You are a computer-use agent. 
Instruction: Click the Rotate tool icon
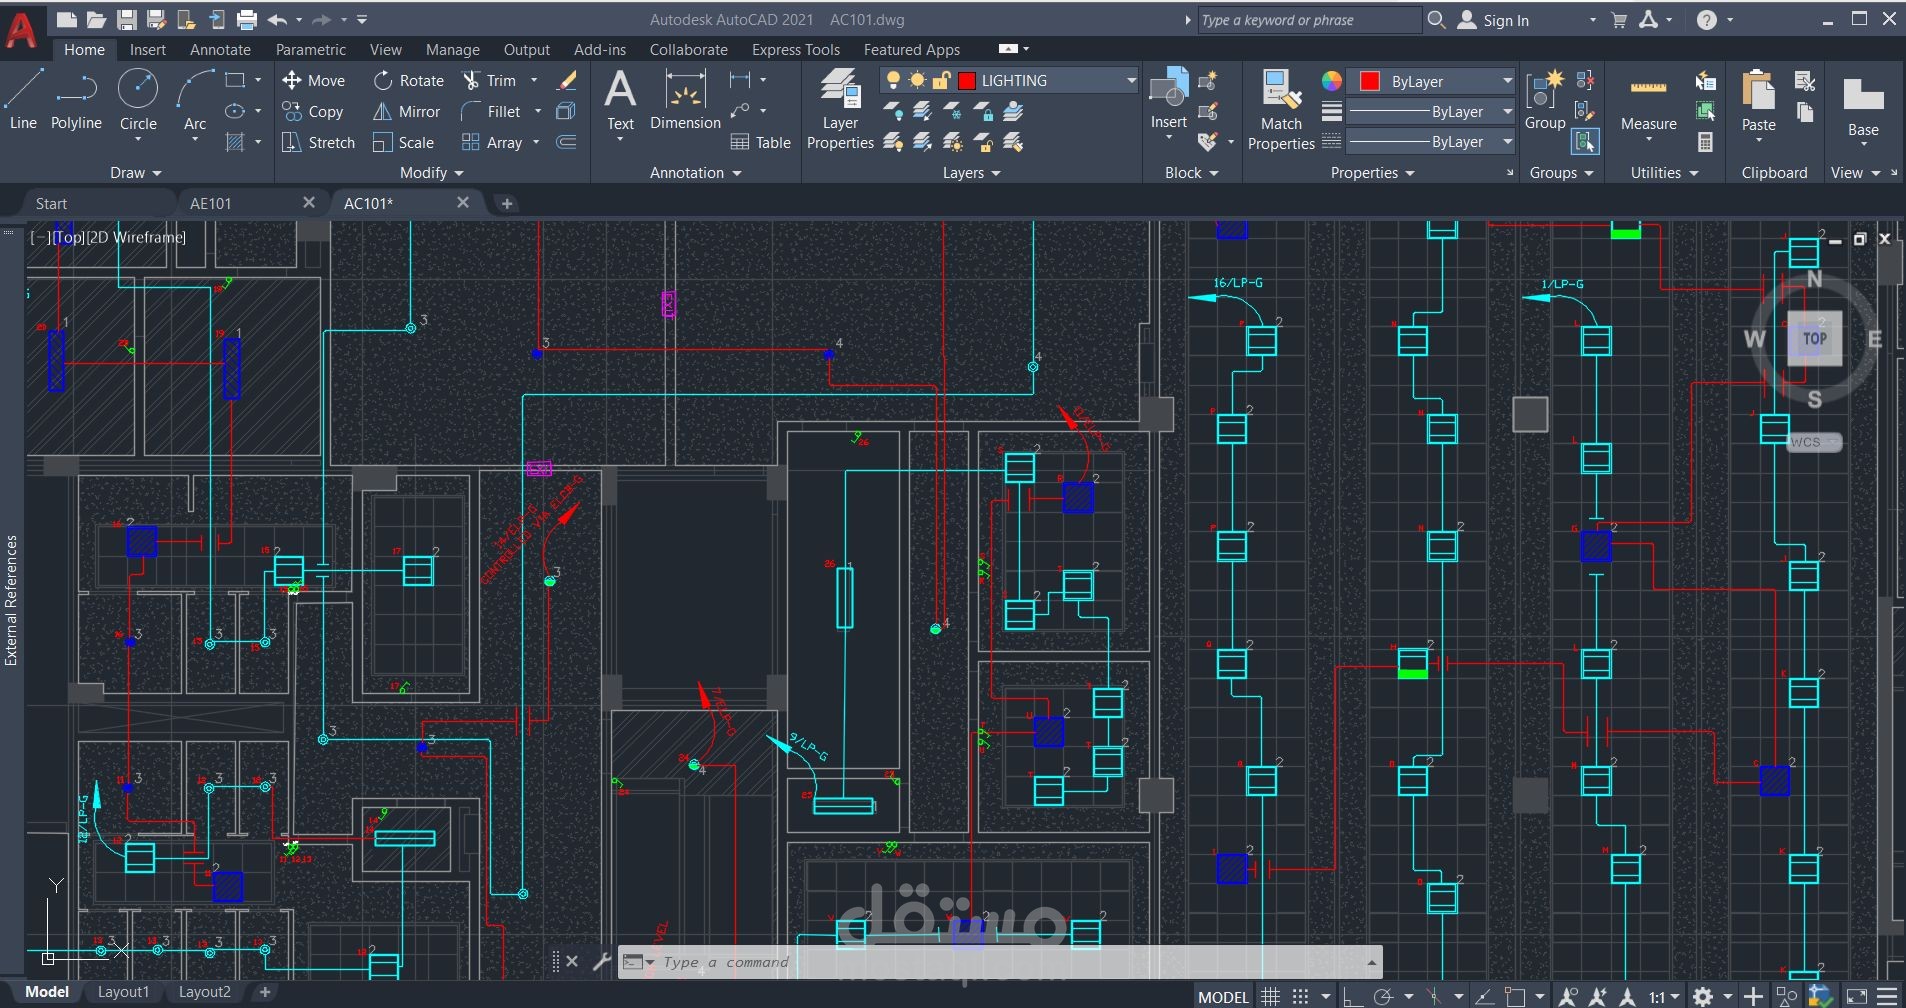pos(383,81)
